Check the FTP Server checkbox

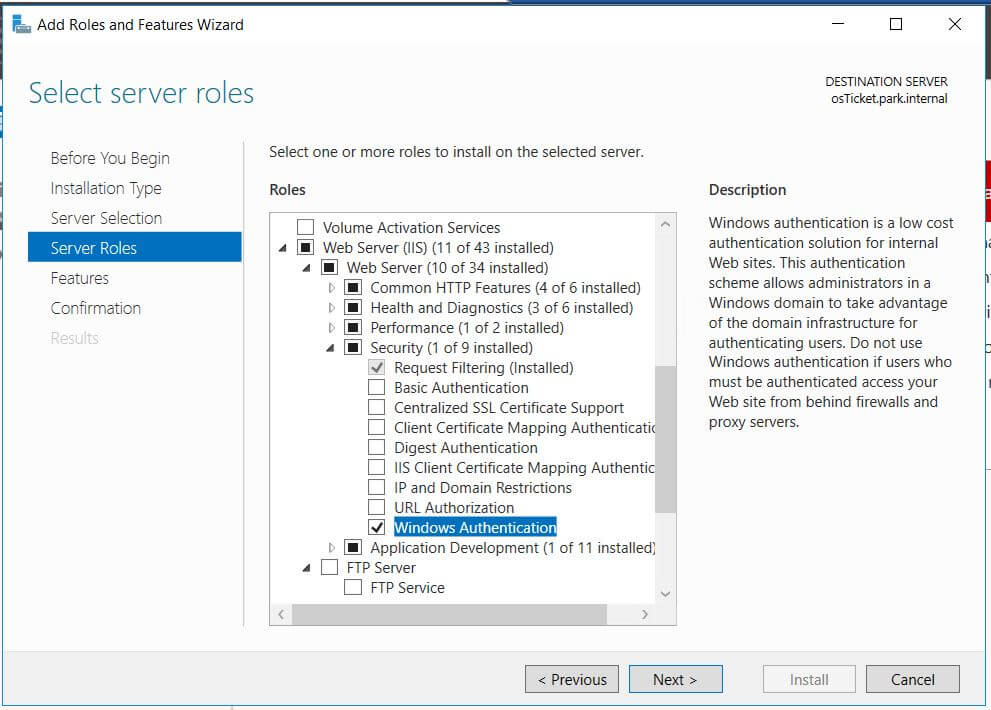pyautogui.click(x=329, y=568)
